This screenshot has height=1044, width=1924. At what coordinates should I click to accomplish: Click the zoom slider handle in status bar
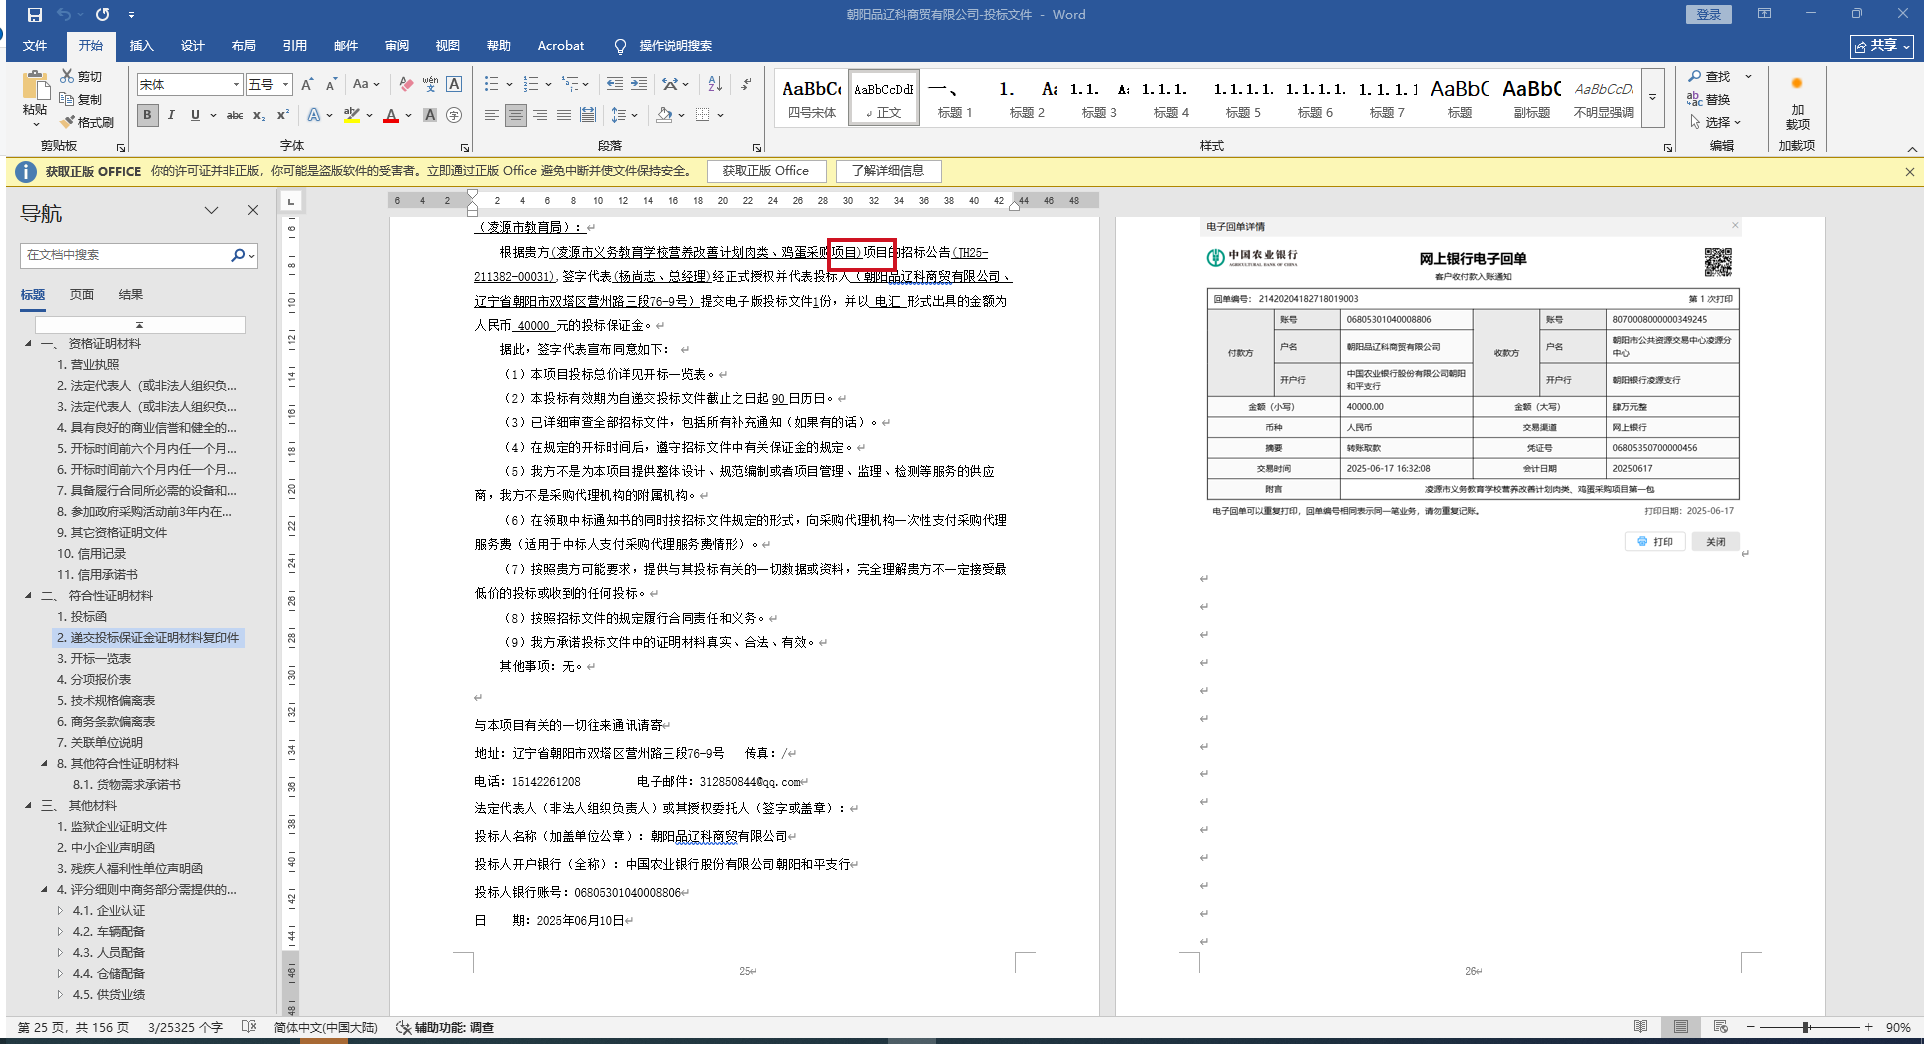[x=1806, y=1027]
